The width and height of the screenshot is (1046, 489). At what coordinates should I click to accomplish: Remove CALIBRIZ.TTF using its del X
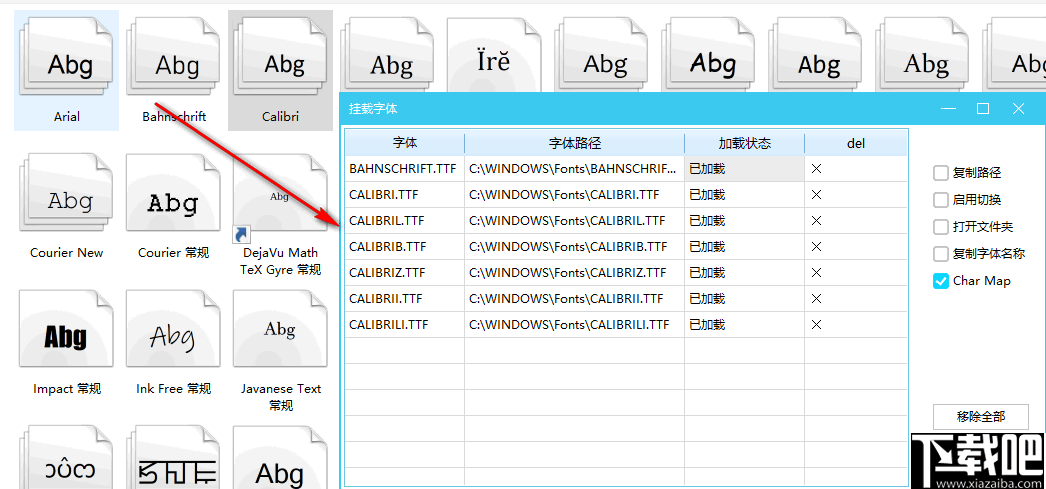coord(816,273)
